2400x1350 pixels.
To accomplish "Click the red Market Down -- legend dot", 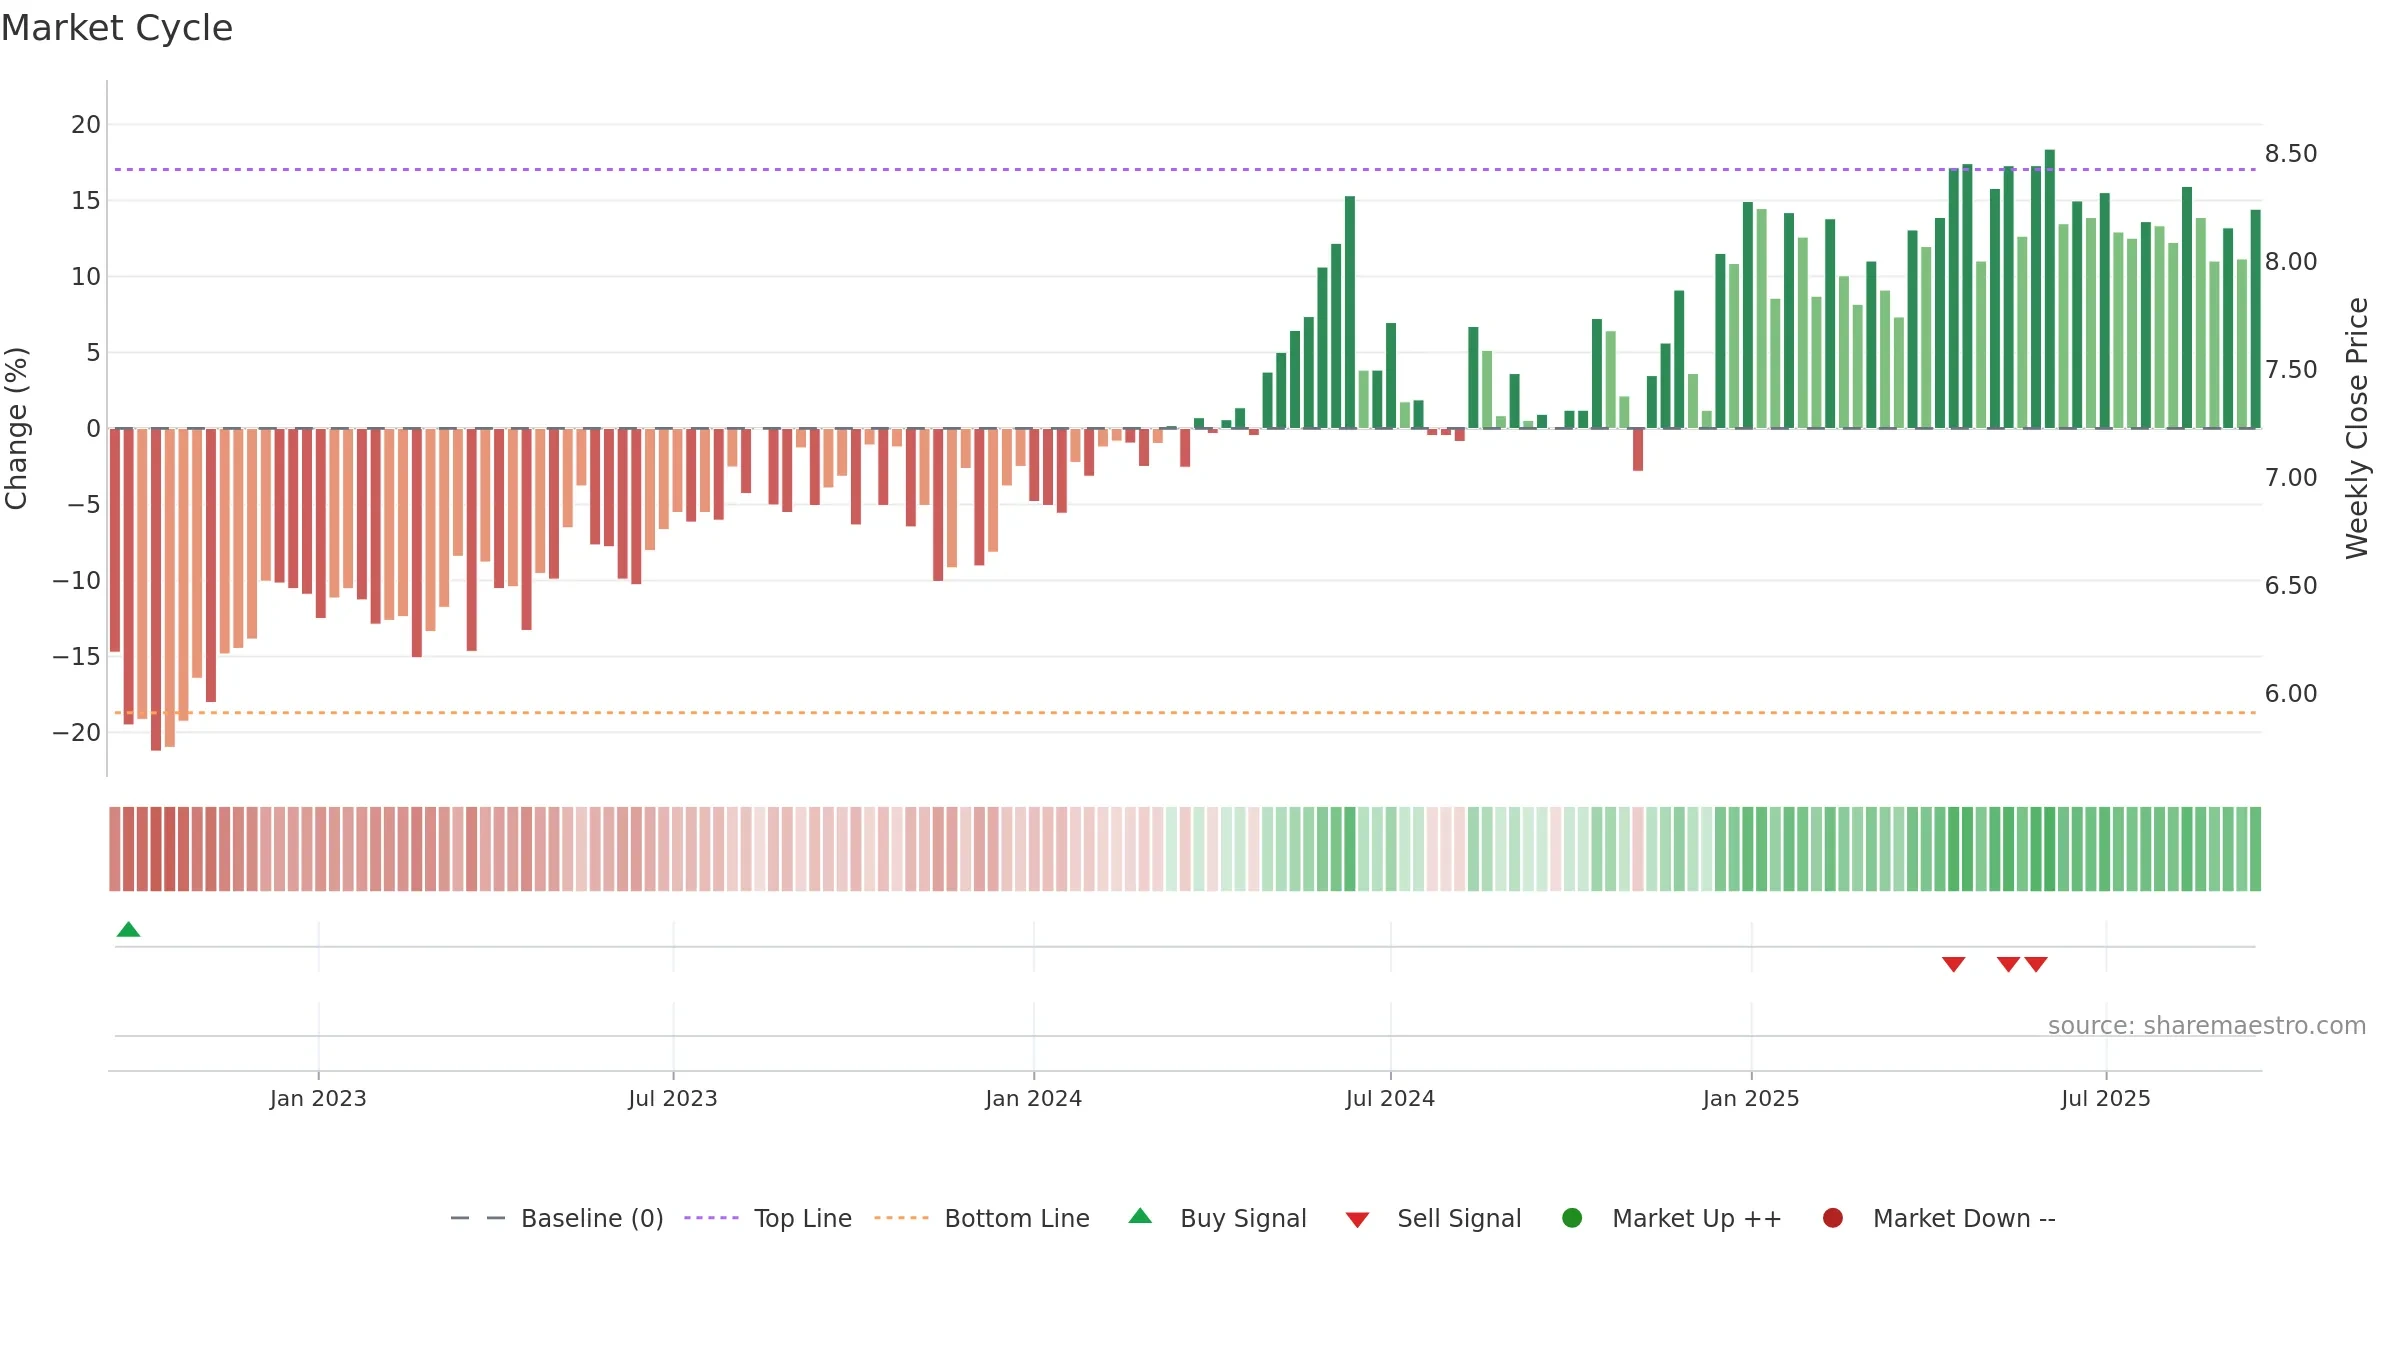I will pyautogui.click(x=1833, y=1218).
